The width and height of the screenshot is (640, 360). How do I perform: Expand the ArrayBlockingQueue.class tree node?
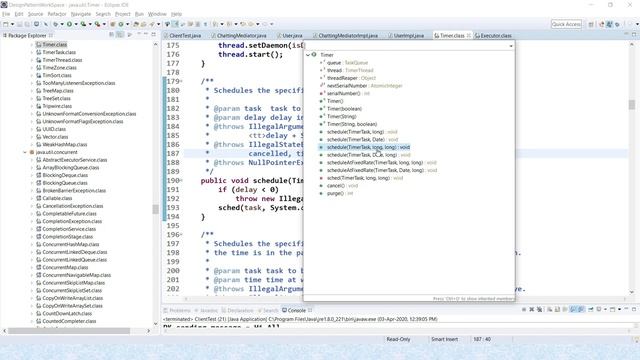click(32, 168)
